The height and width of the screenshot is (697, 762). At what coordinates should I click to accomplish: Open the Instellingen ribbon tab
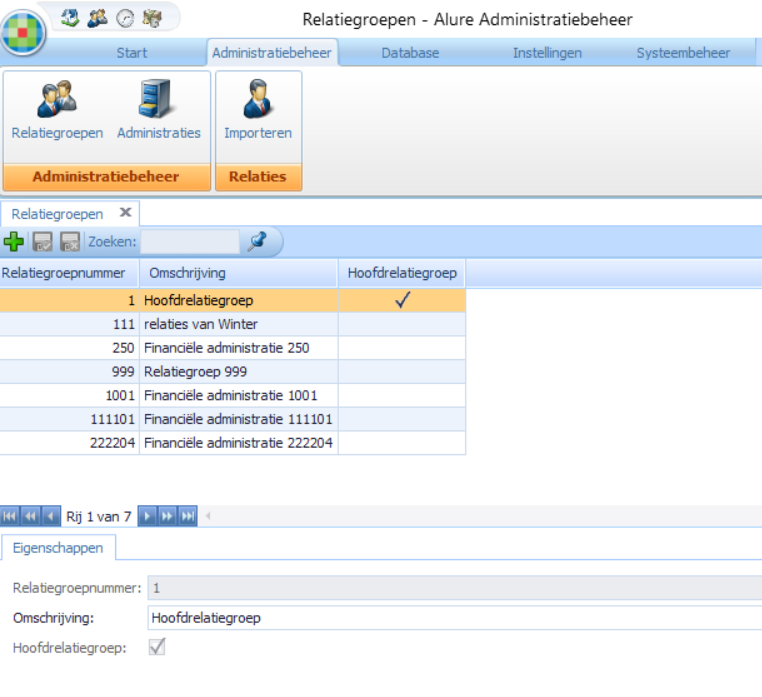tap(547, 53)
